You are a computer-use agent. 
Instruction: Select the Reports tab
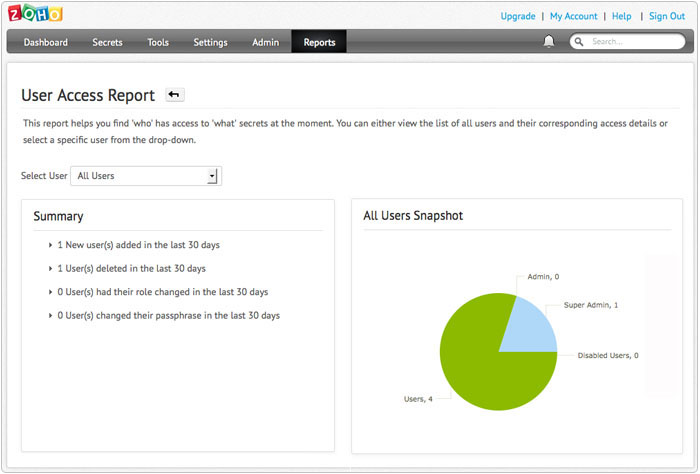(319, 42)
